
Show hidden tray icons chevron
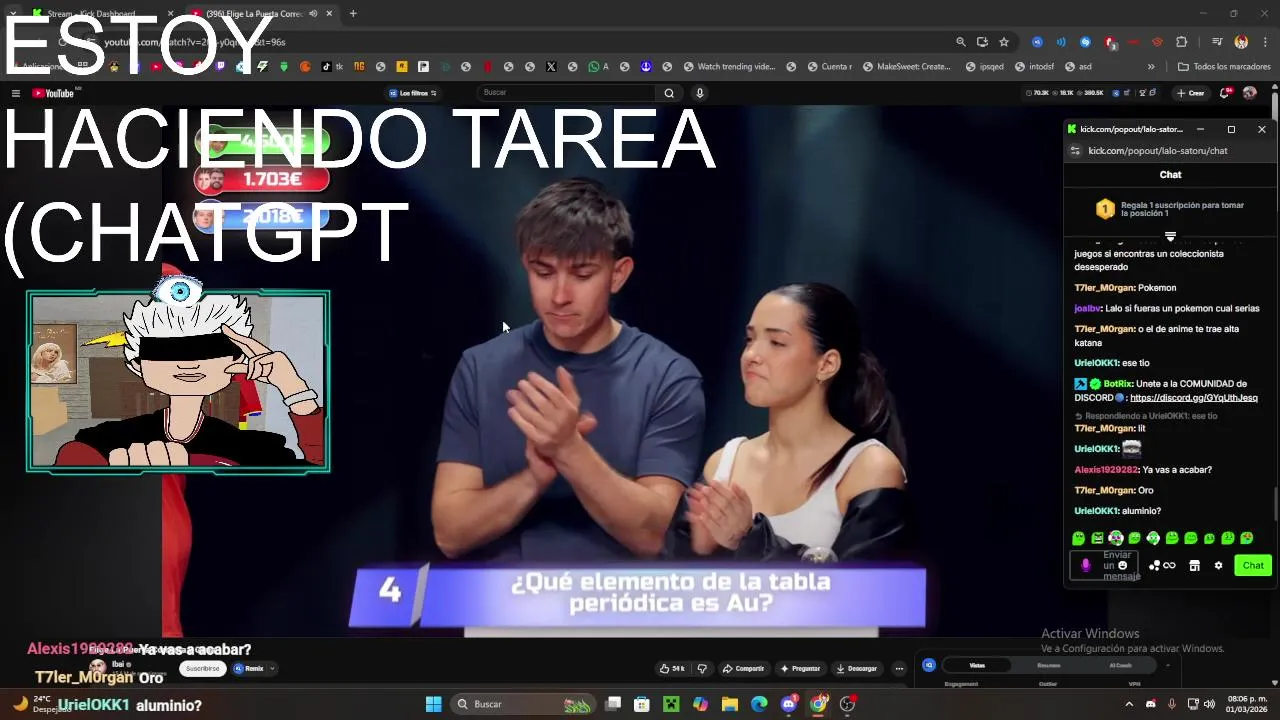point(1129,704)
